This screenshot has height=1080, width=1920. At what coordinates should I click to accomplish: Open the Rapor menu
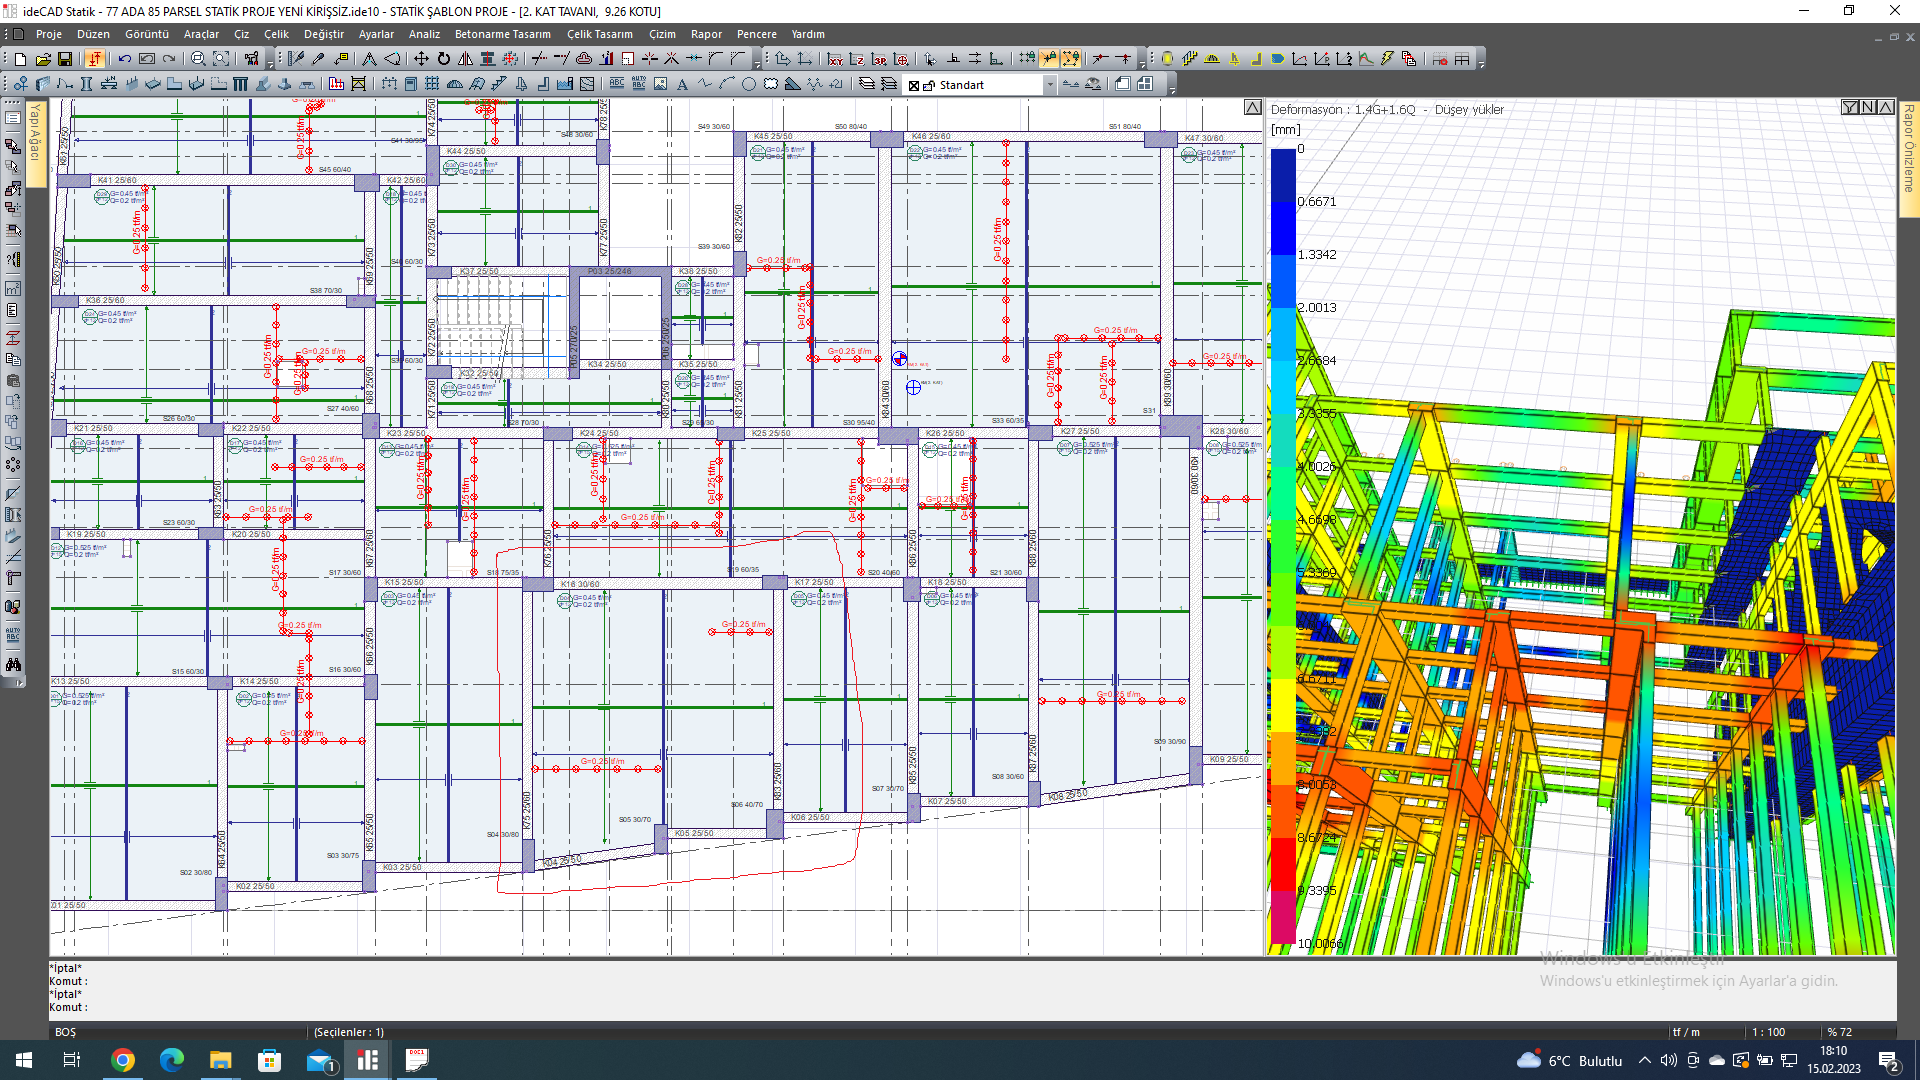pos(706,34)
